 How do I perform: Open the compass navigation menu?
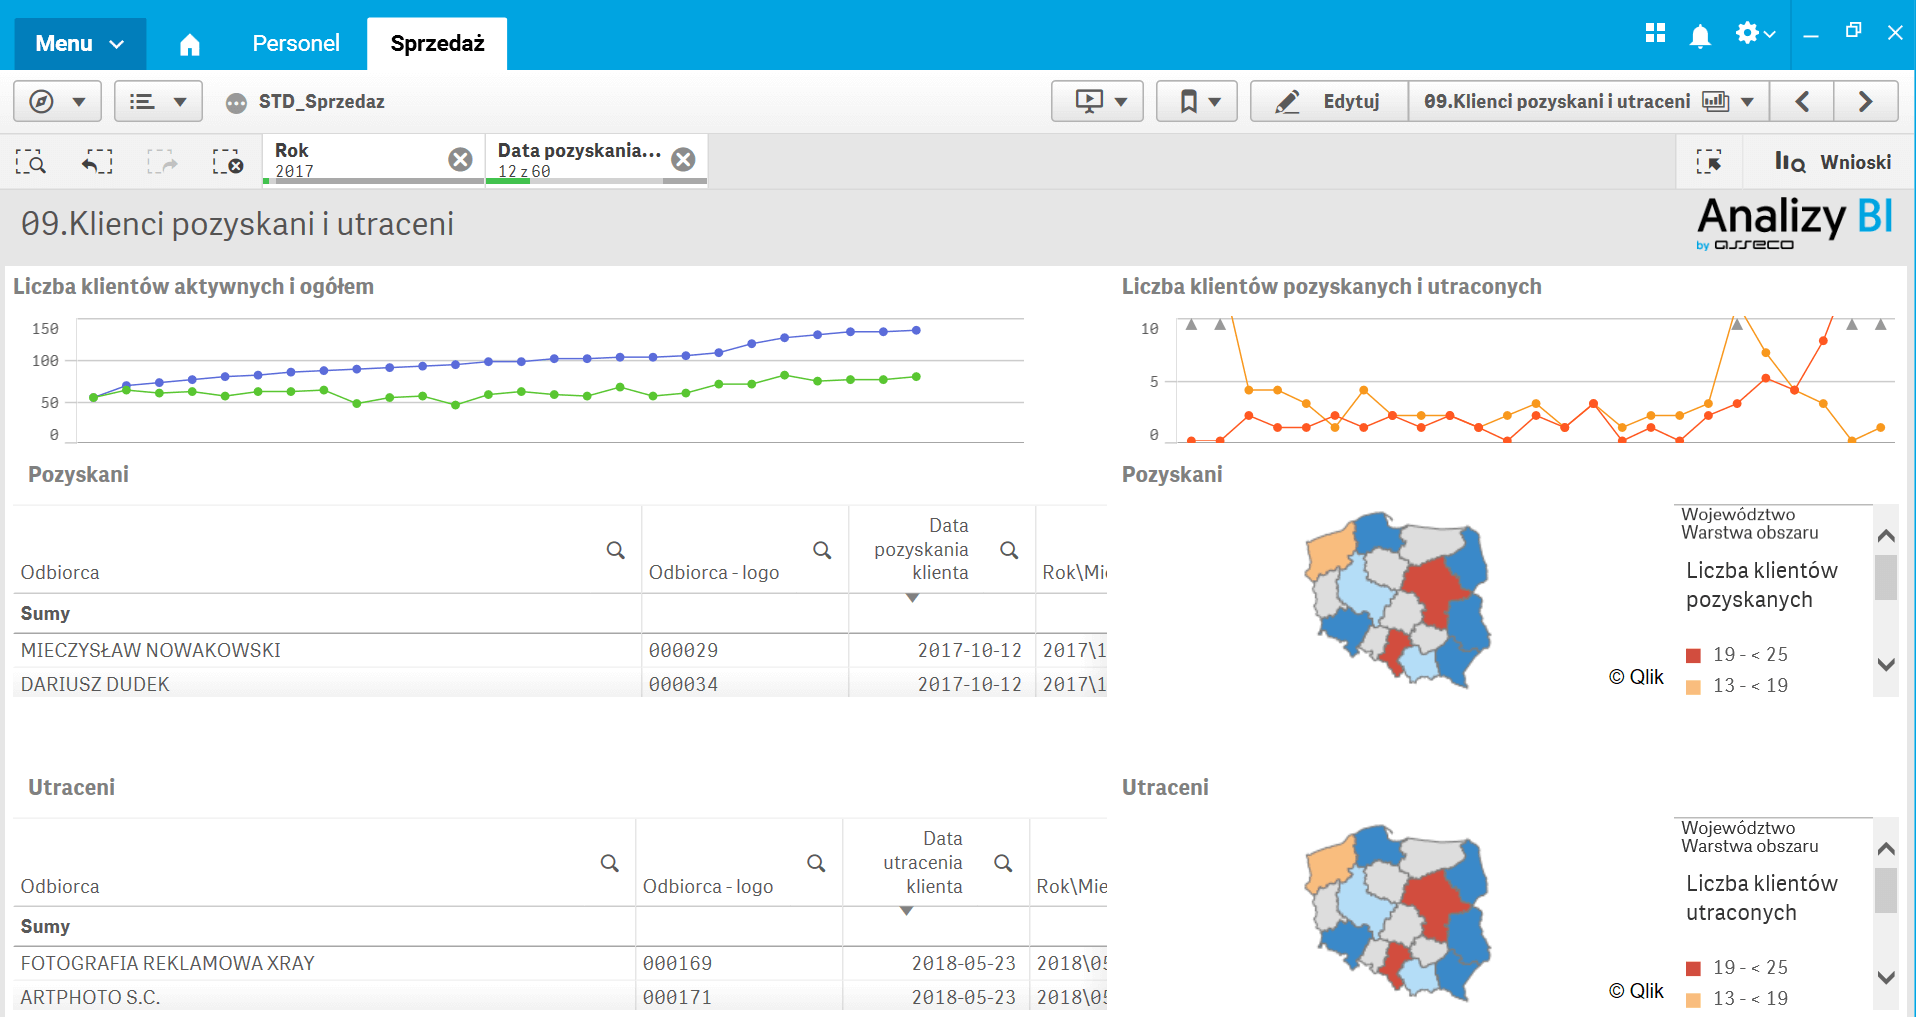point(57,101)
